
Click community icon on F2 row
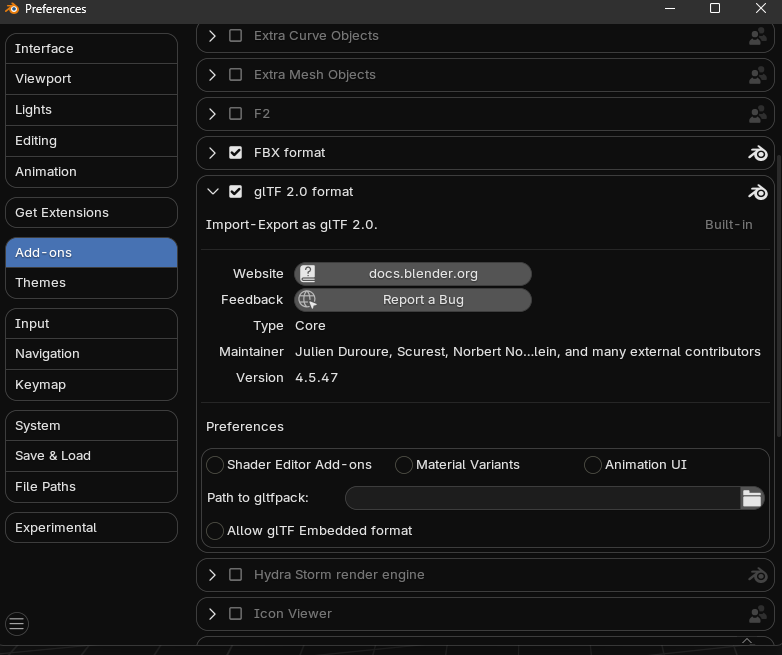point(758,114)
